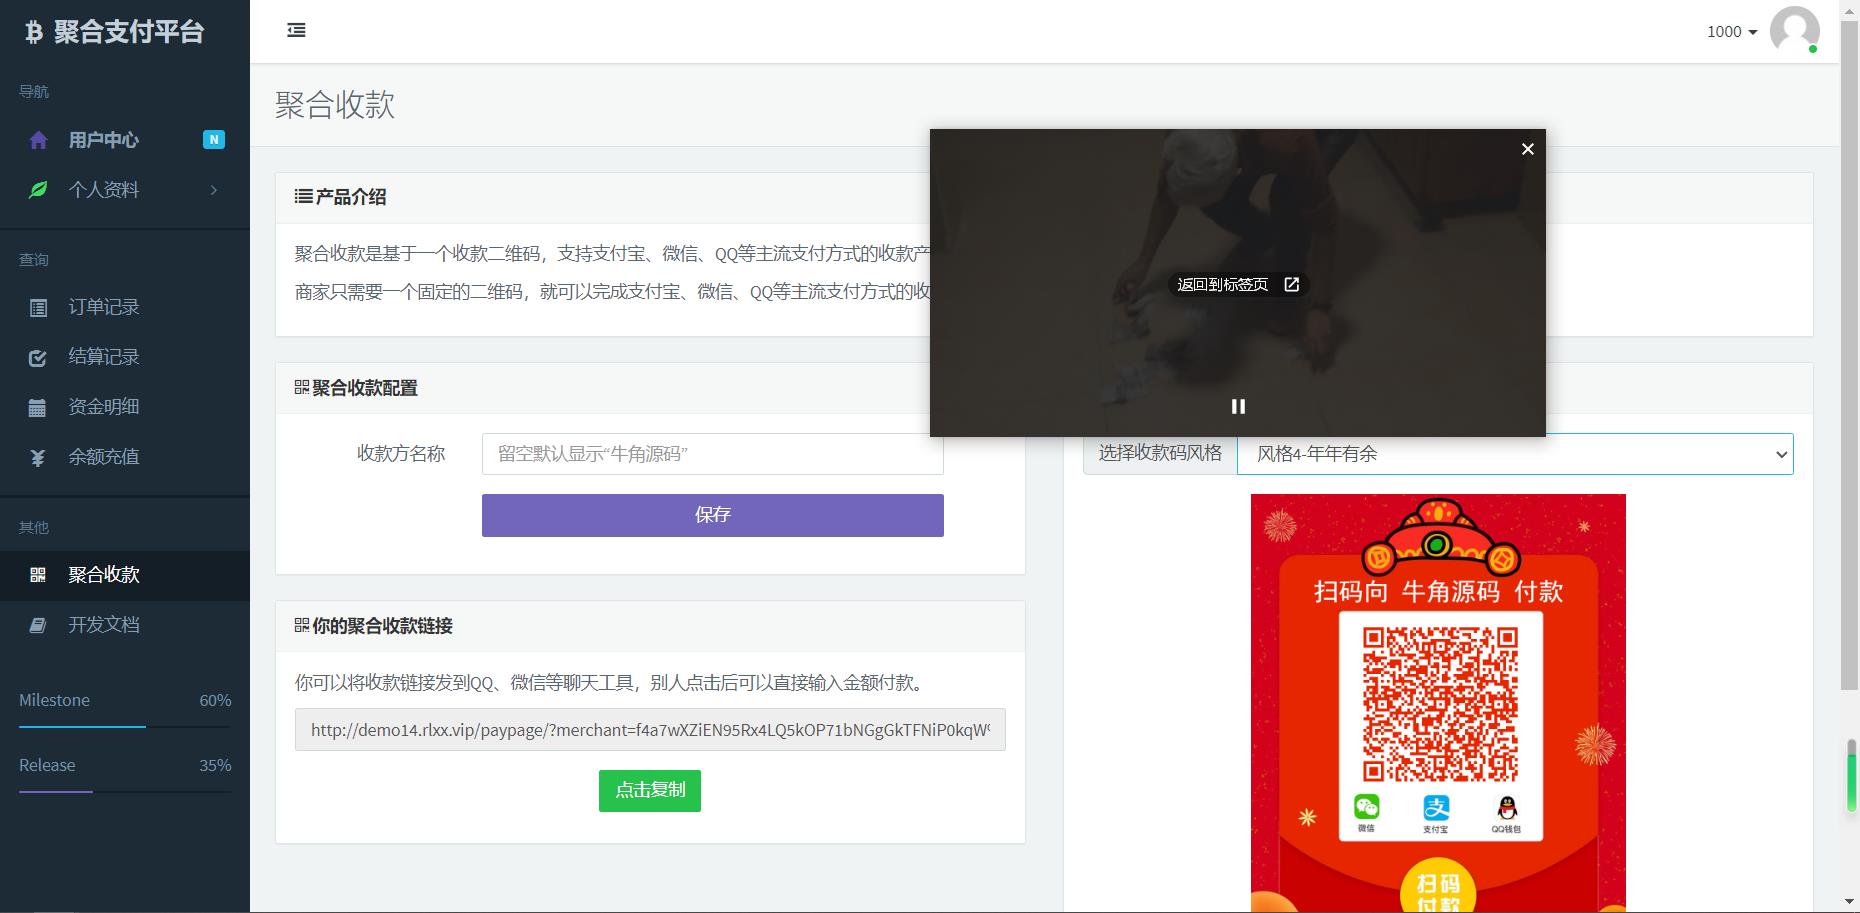This screenshot has height=913, width=1860.
Task: Click the QR icon beside 聚合收款 in the sidebar
Action: [x=38, y=575]
